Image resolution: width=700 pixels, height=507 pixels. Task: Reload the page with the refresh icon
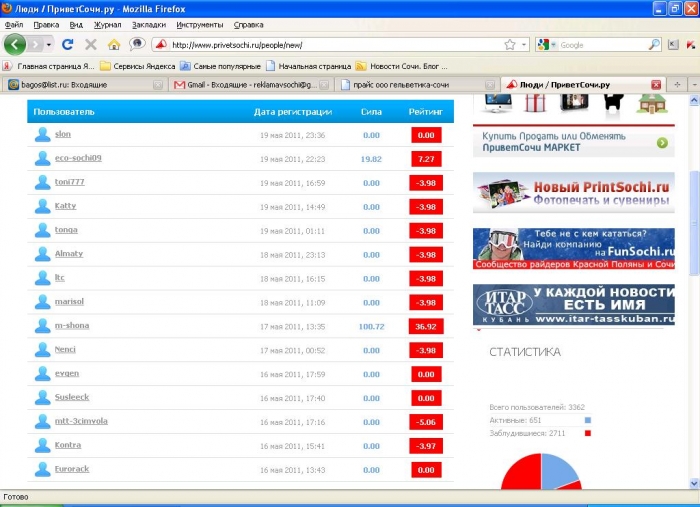(x=68, y=45)
